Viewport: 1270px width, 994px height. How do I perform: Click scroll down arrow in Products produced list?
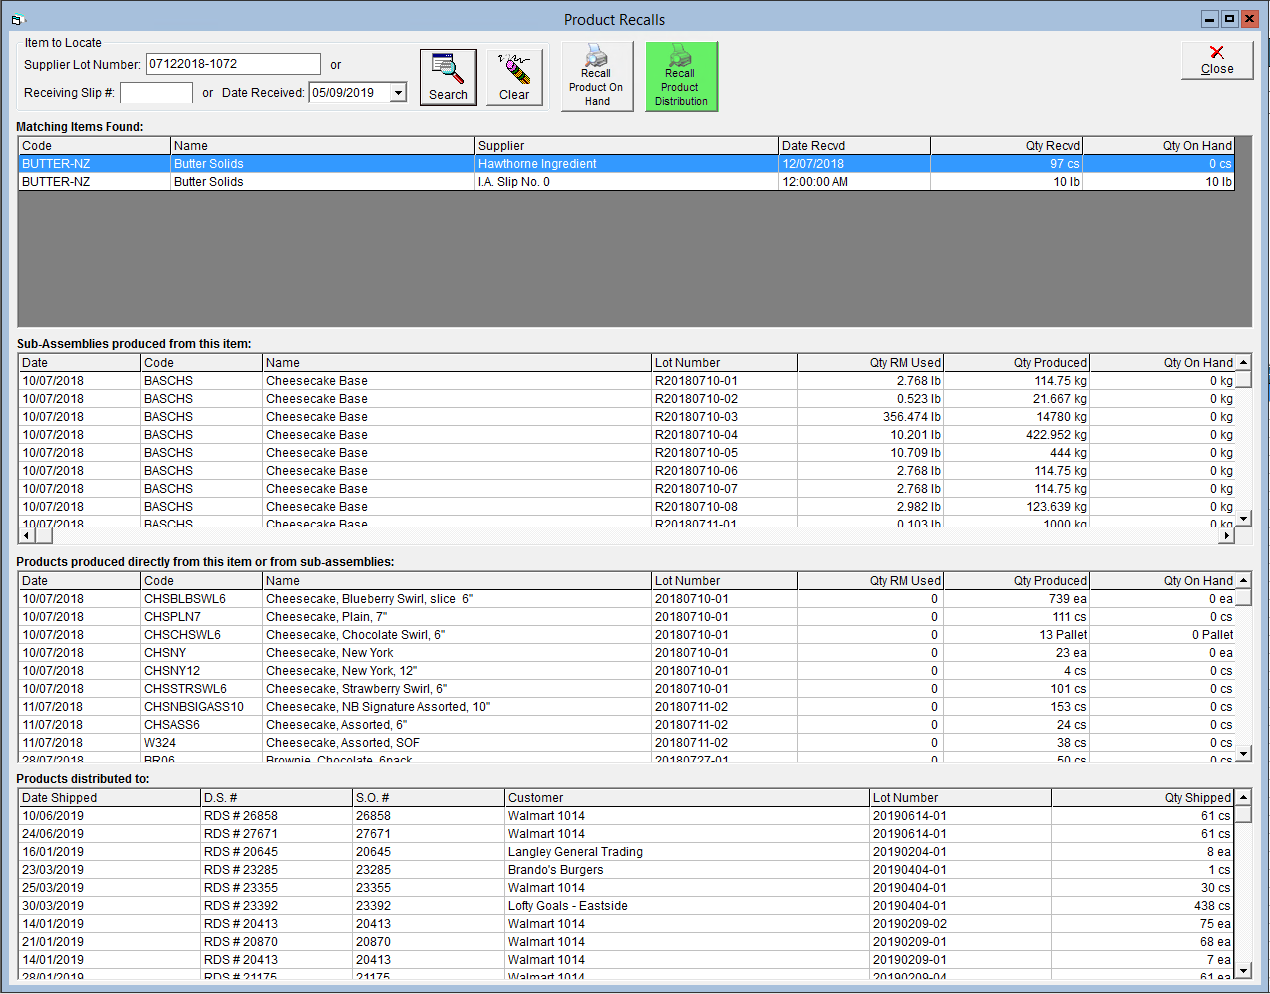(1243, 754)
